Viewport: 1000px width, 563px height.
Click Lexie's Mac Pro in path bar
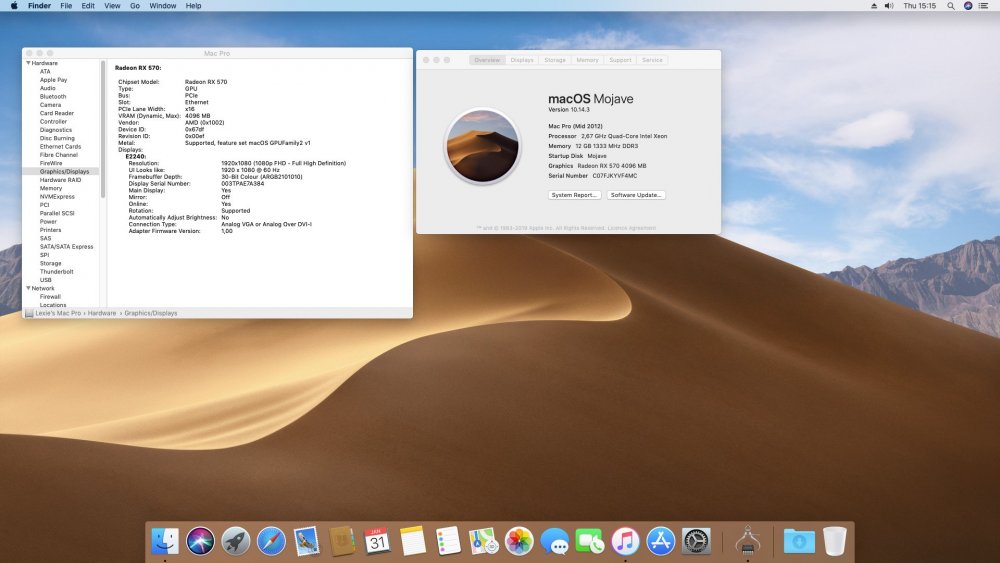point(58,313)
